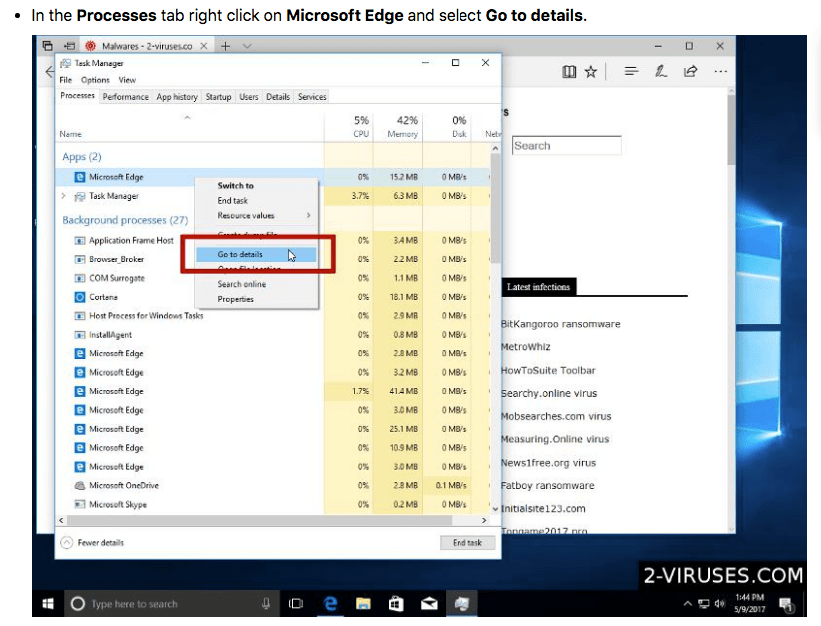
Task: Choose Properties in the context menu
Action: pos(257,299)
